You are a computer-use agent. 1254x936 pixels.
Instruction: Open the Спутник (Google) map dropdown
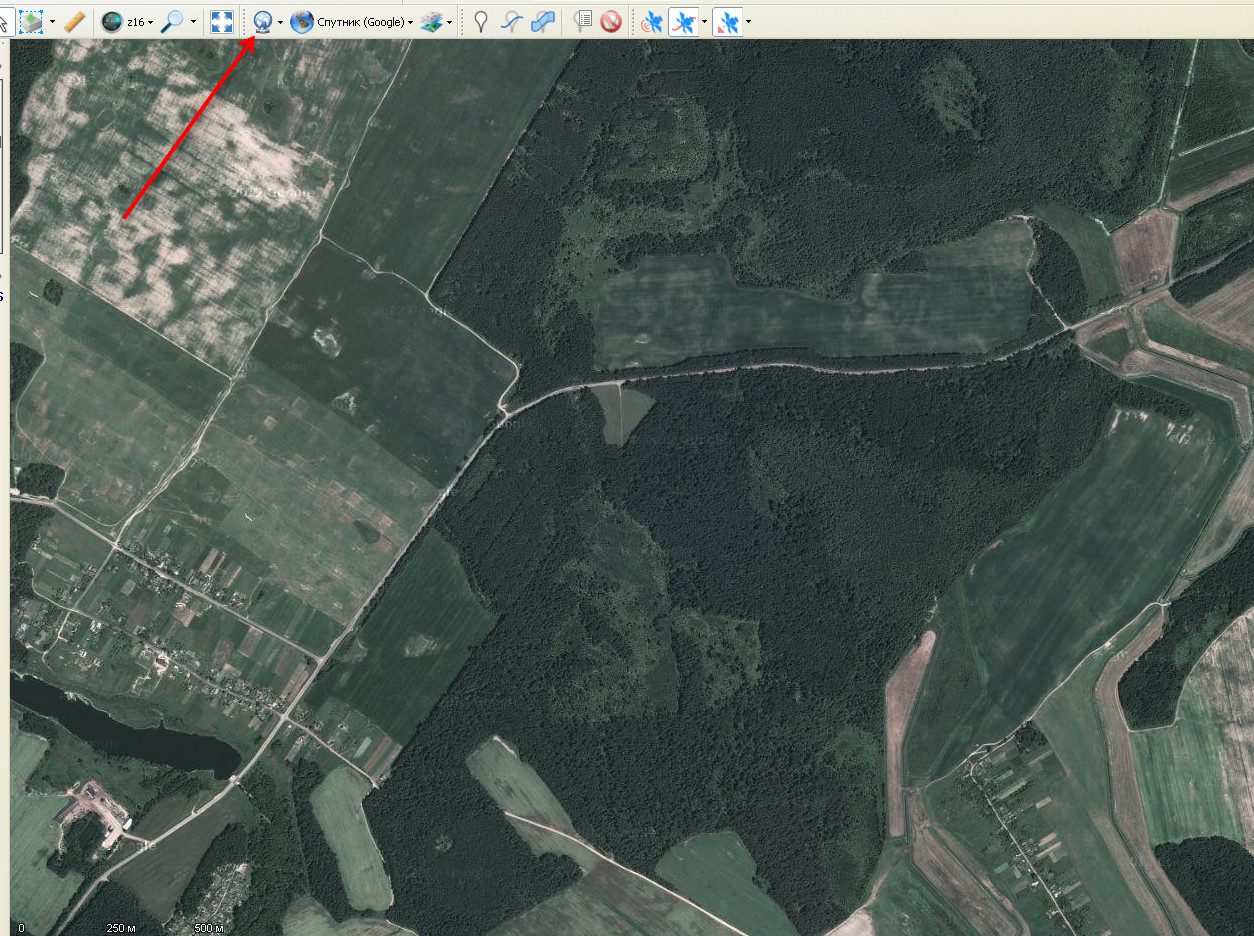tap(360, 22)
